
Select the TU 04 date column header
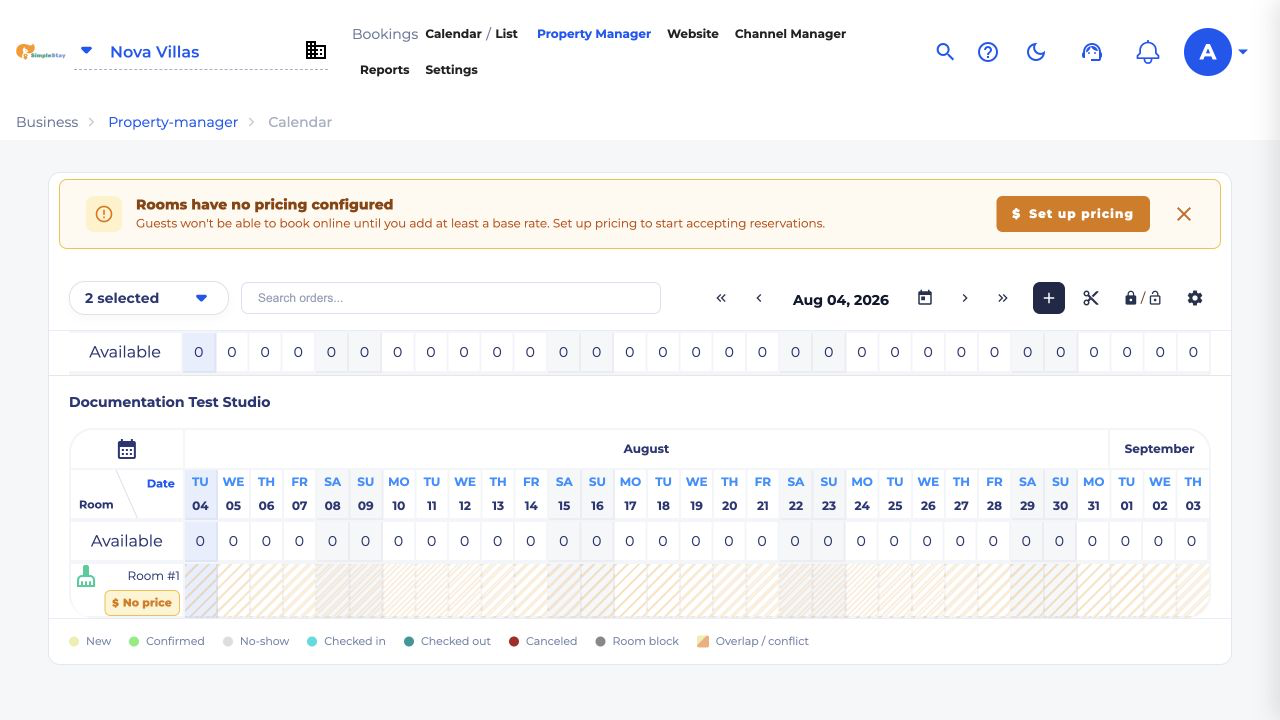coord(200,494)
